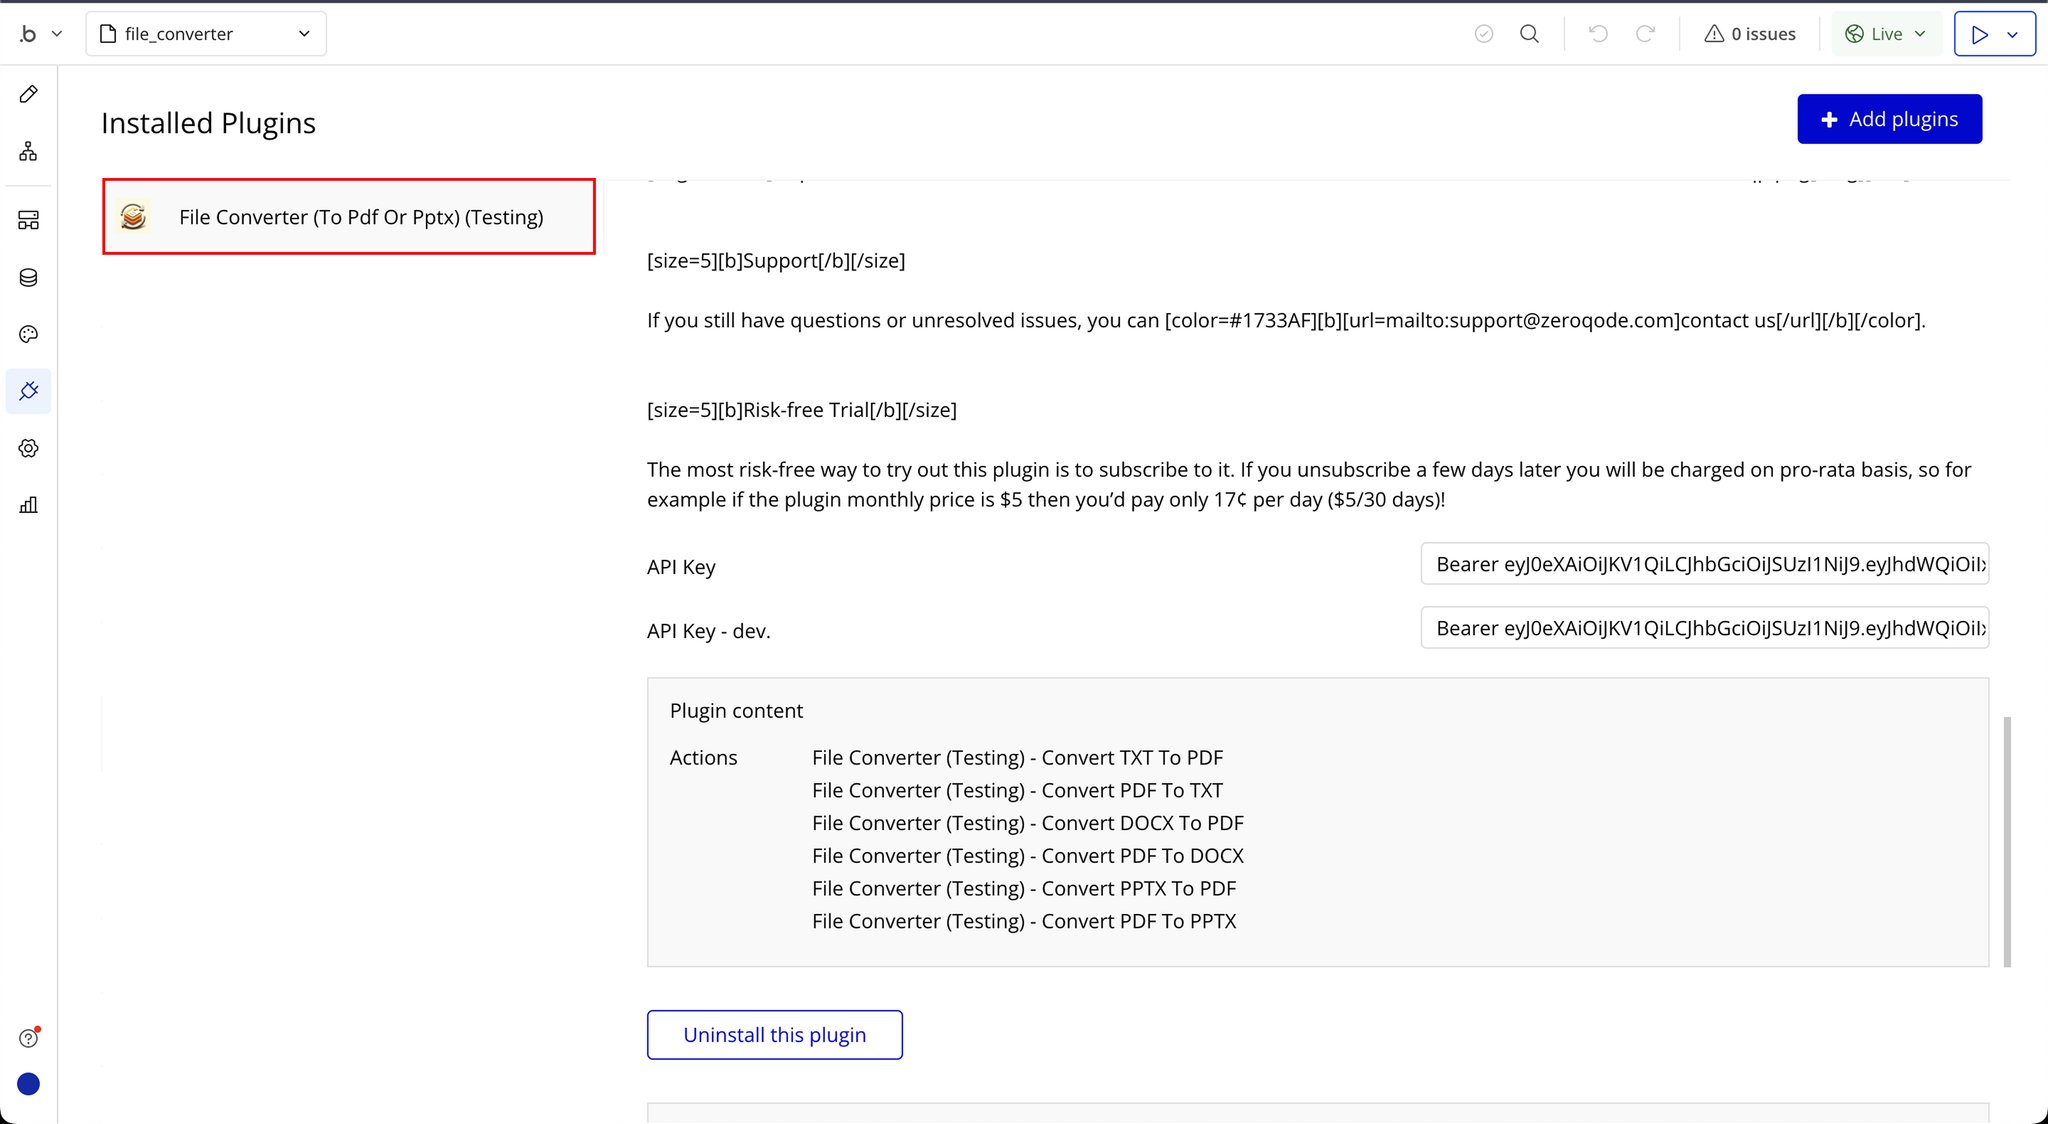Open the Logs chart icon
Screen dimensions: 2048x1124
pyautogui.click(x=28, y=505)
